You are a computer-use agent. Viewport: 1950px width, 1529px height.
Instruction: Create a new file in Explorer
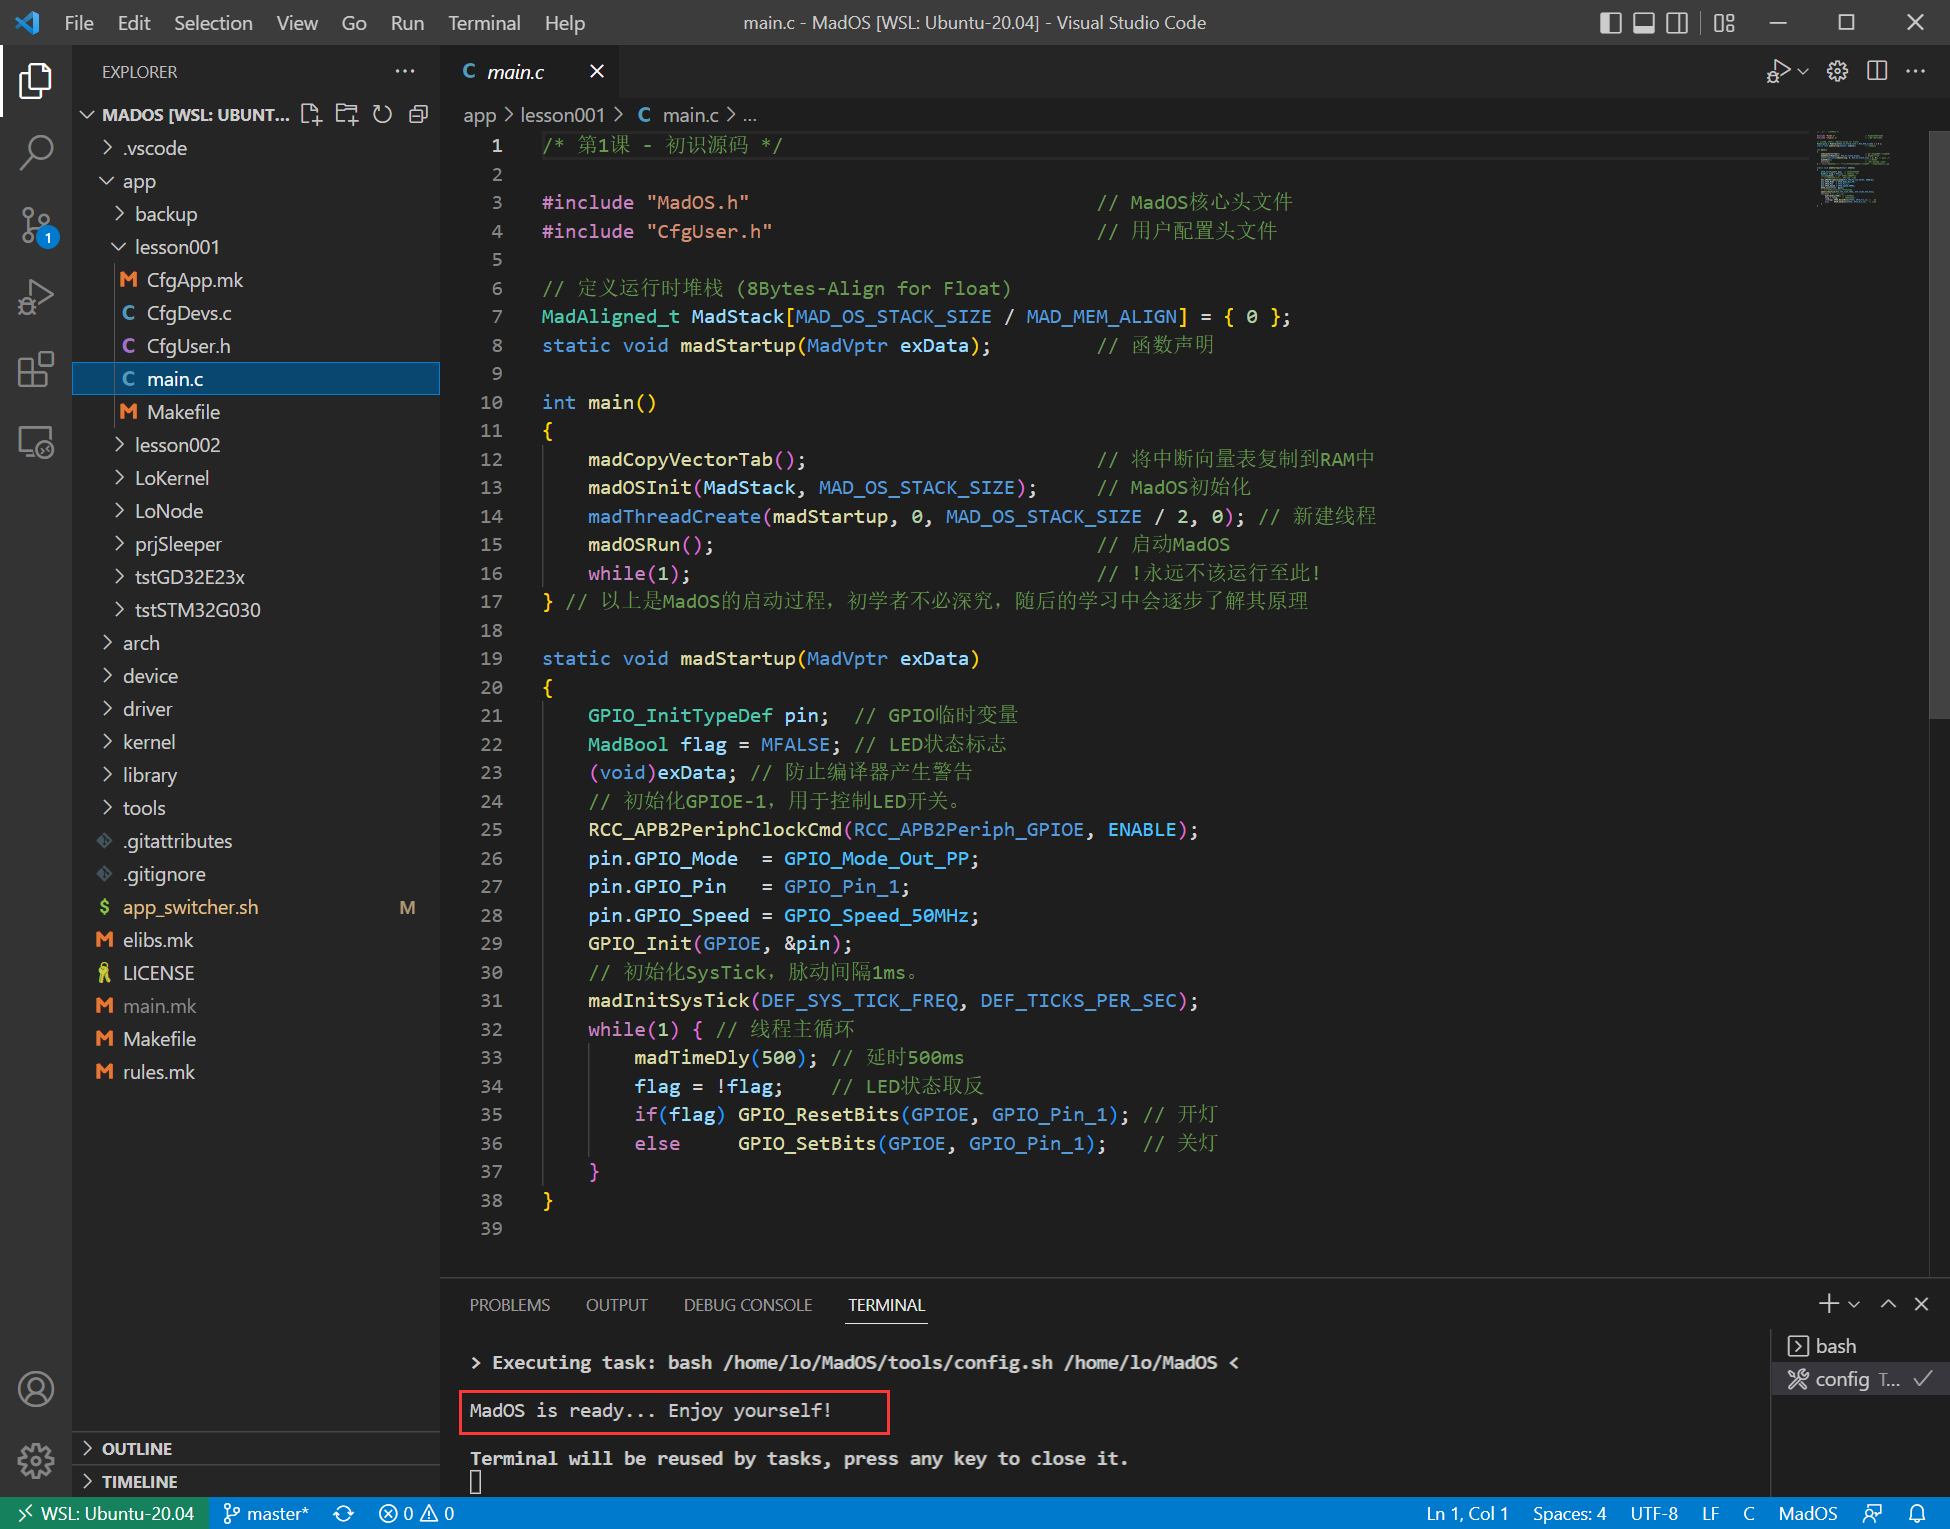point(311,114)
